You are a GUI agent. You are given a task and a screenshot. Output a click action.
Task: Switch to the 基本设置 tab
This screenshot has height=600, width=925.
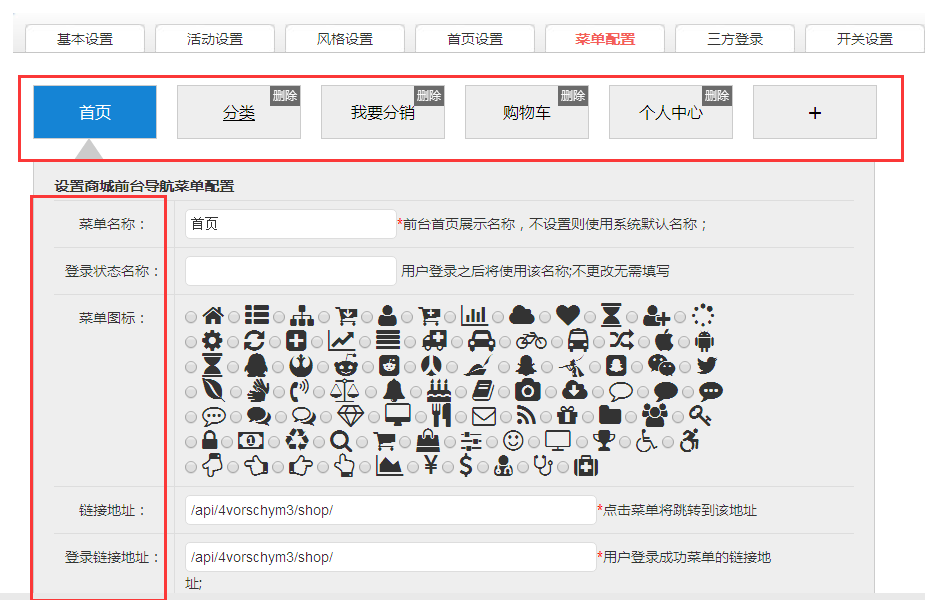point(85,39)
